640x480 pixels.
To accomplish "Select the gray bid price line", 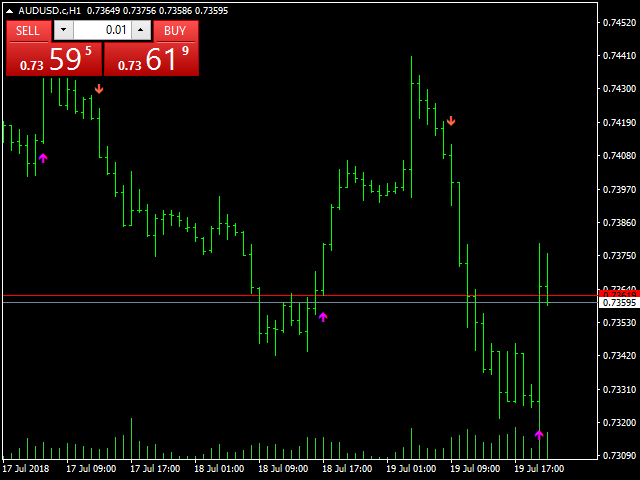I will [x=300, y=302].
